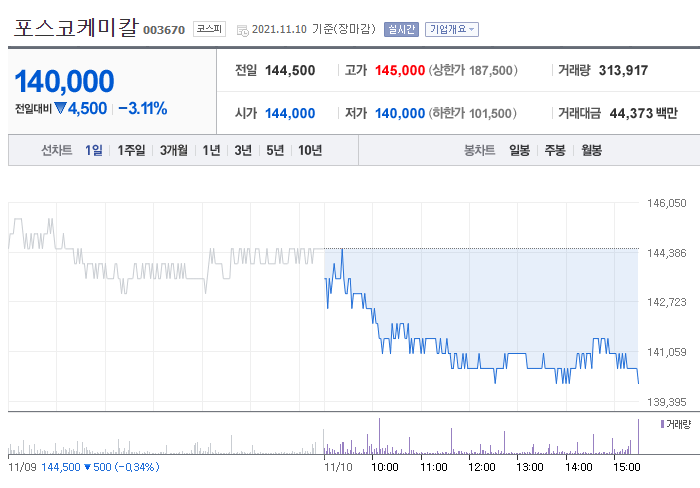Switch to 일봉 candle chart
The image size is (700, 488).
519,150
